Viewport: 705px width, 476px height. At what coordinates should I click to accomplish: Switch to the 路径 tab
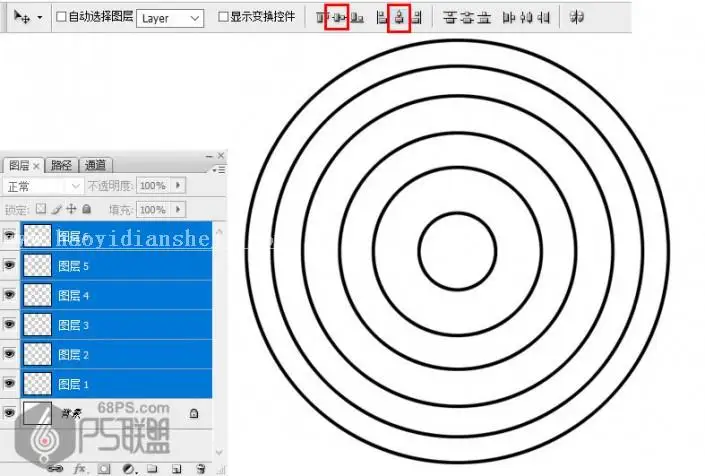(x=62, y=165)
